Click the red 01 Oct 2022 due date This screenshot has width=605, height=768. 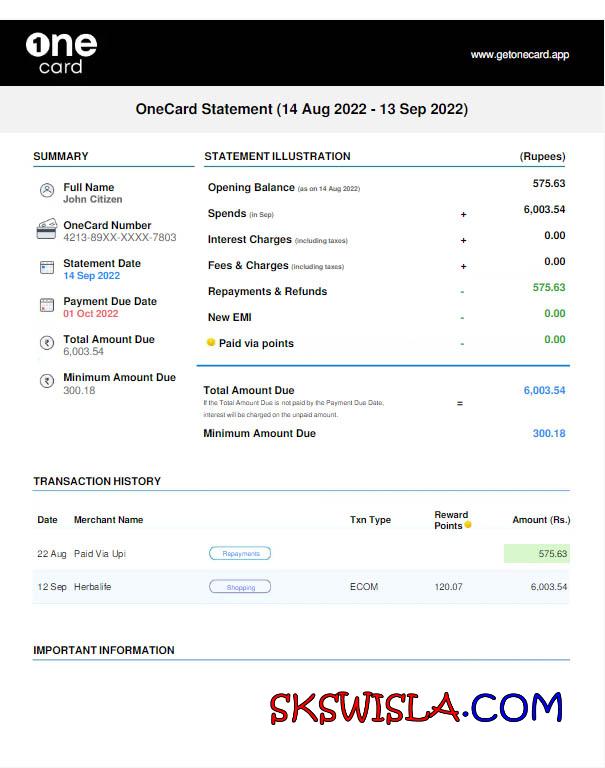click(x=91, y=314)
